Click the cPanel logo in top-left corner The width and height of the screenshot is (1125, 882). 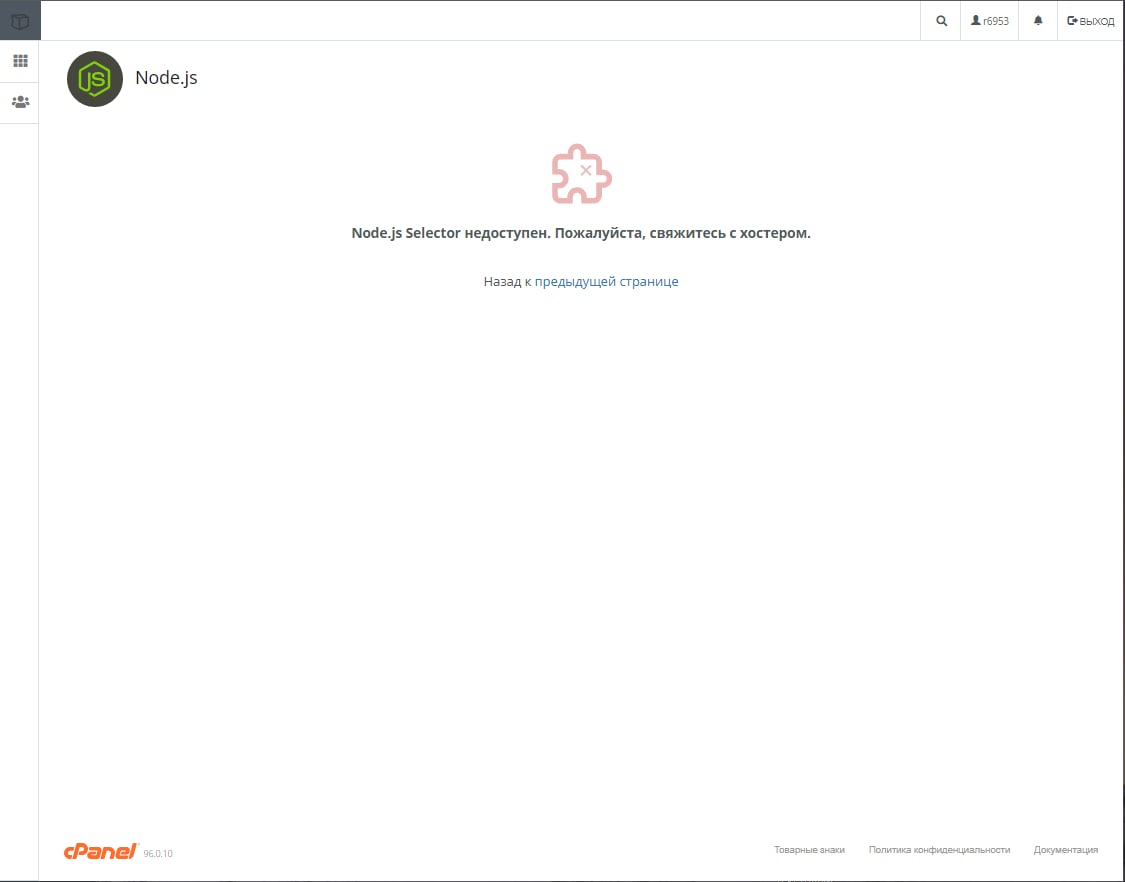(x=20, y=21)
